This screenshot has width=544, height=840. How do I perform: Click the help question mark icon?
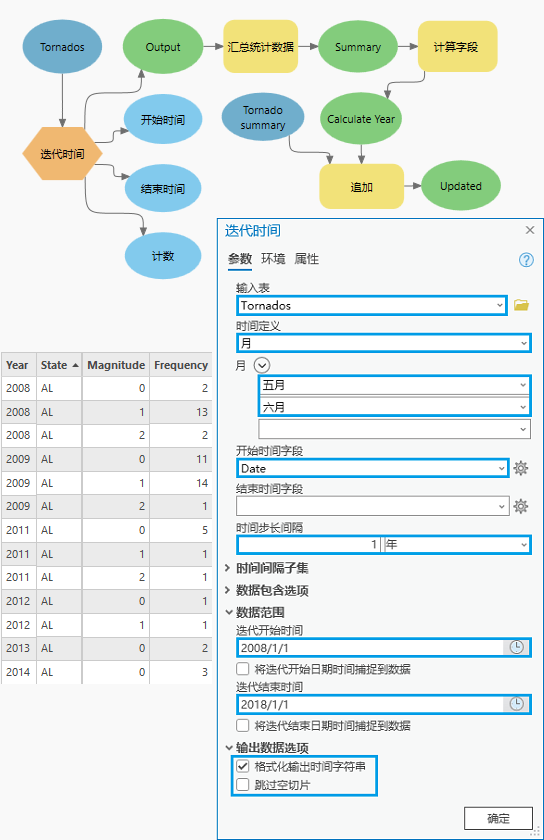click(526, 260)
